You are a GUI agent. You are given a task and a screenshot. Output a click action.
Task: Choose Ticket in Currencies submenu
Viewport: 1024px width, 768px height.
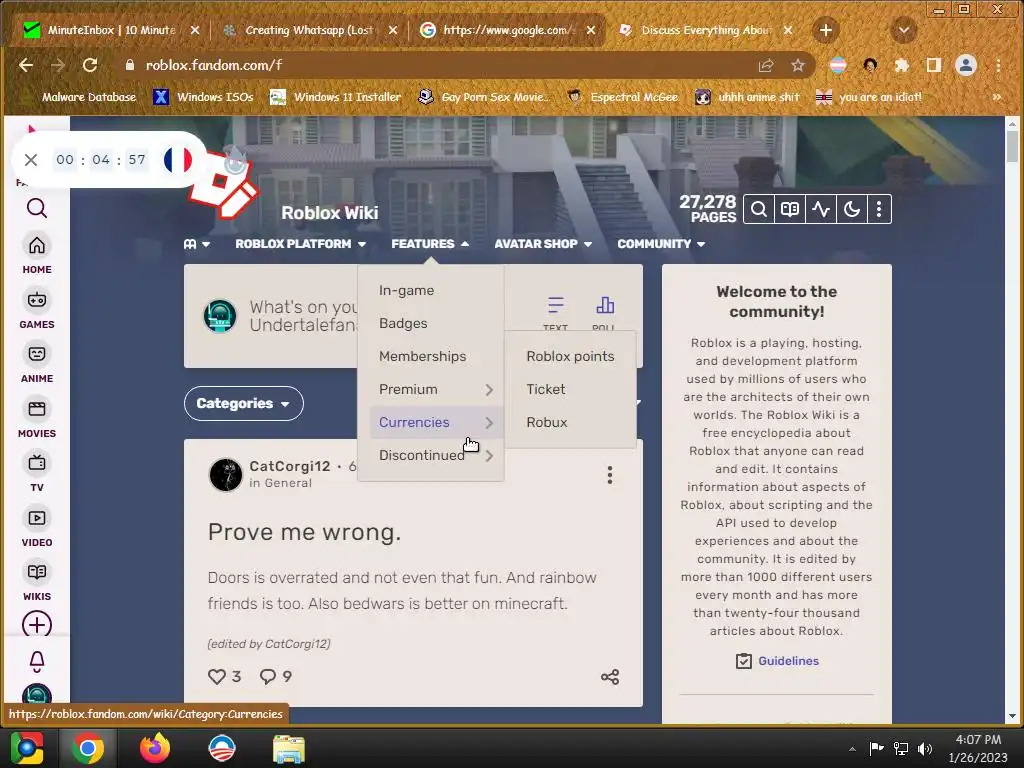(x=546, y=389)
